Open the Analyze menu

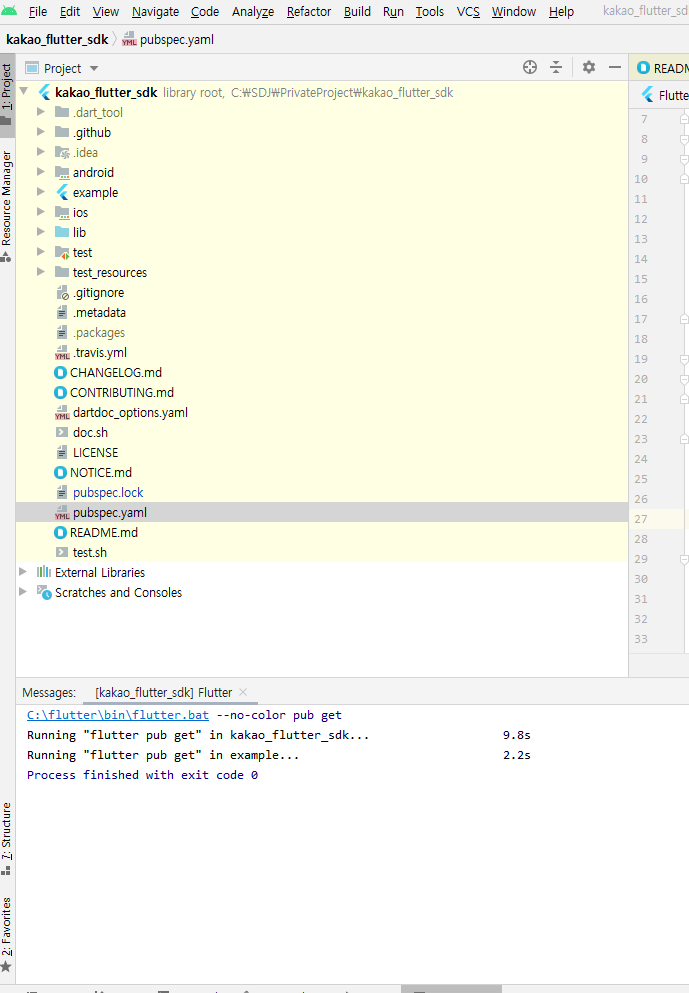[x=253, y=11]
